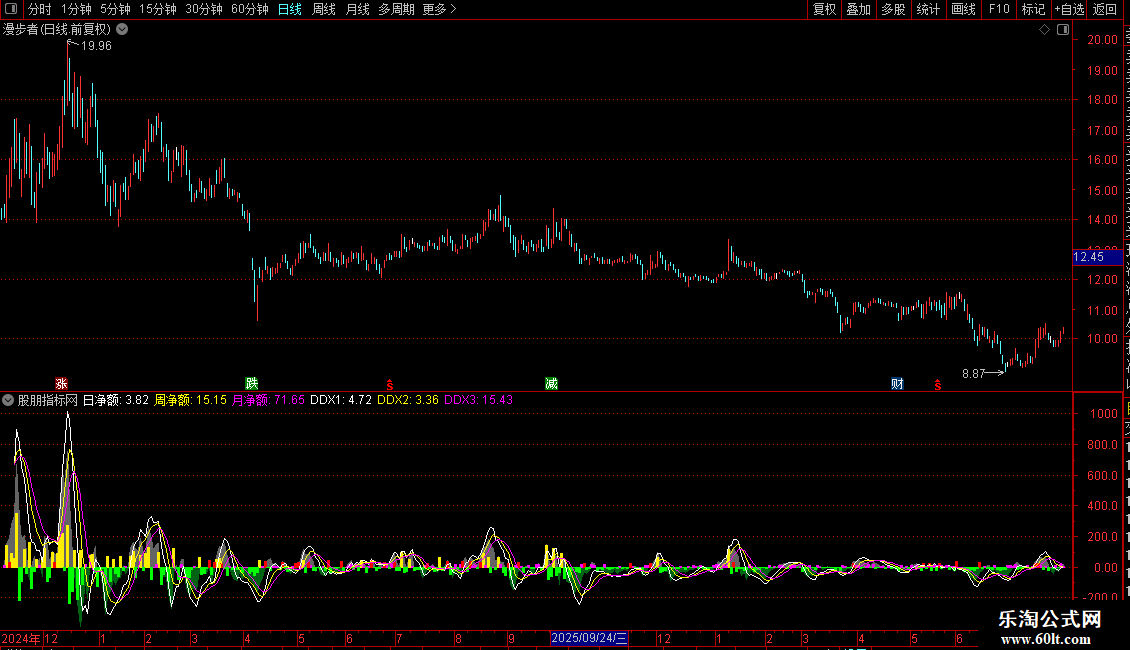Switch to 5分钟 chart period
Viewport: 1130px width, 650px height.
pyautogui.click(x=115, y=9)
